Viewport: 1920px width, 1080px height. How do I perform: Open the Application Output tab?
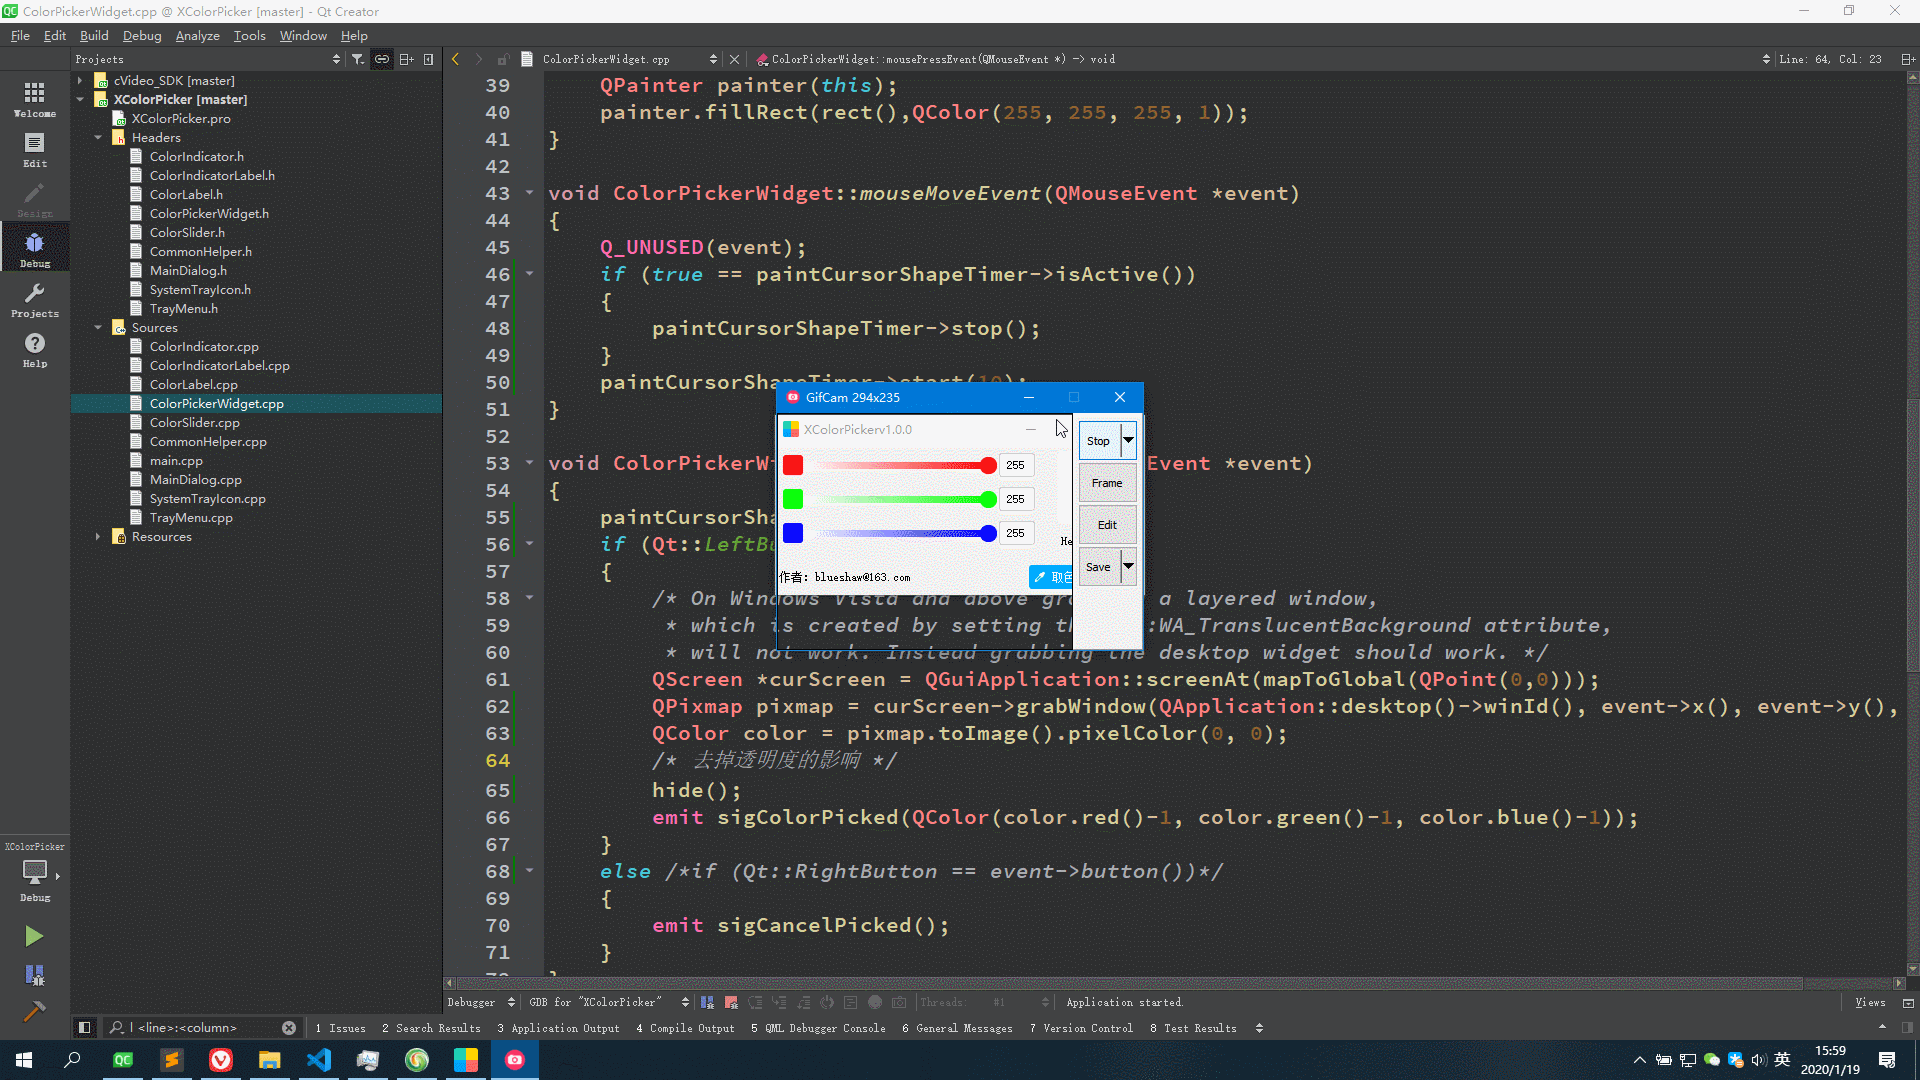coord(558,1028)
